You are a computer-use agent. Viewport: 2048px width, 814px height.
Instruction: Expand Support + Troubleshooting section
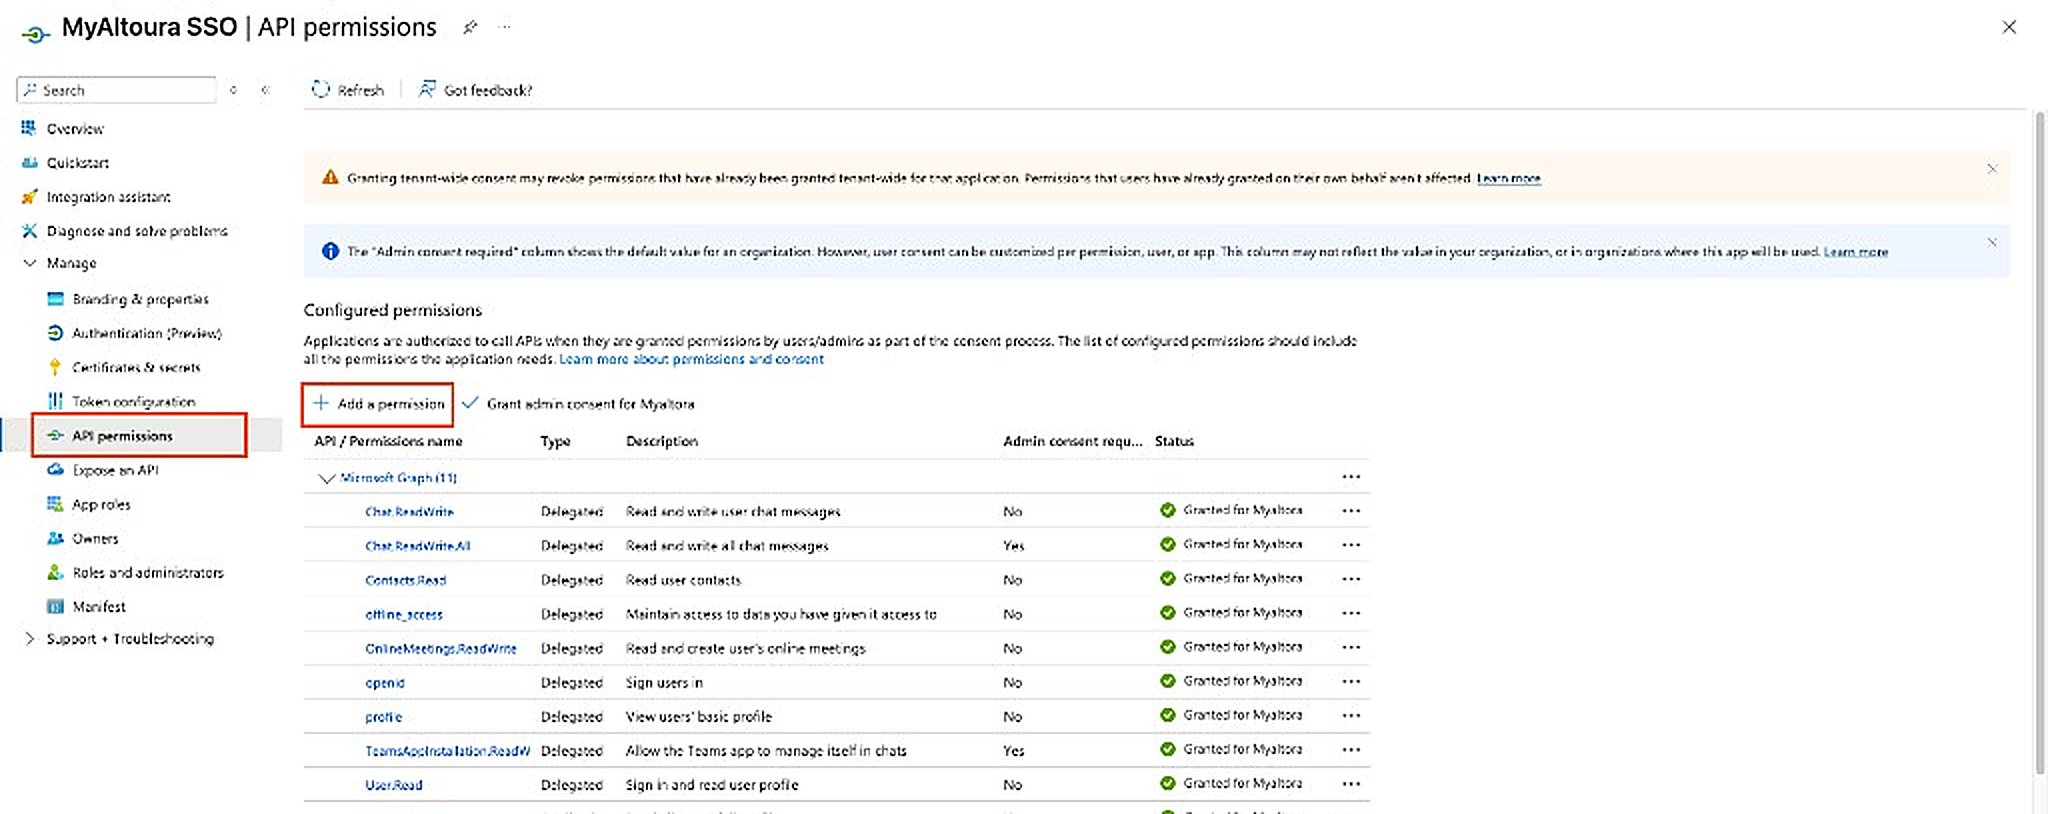[30, 639]
